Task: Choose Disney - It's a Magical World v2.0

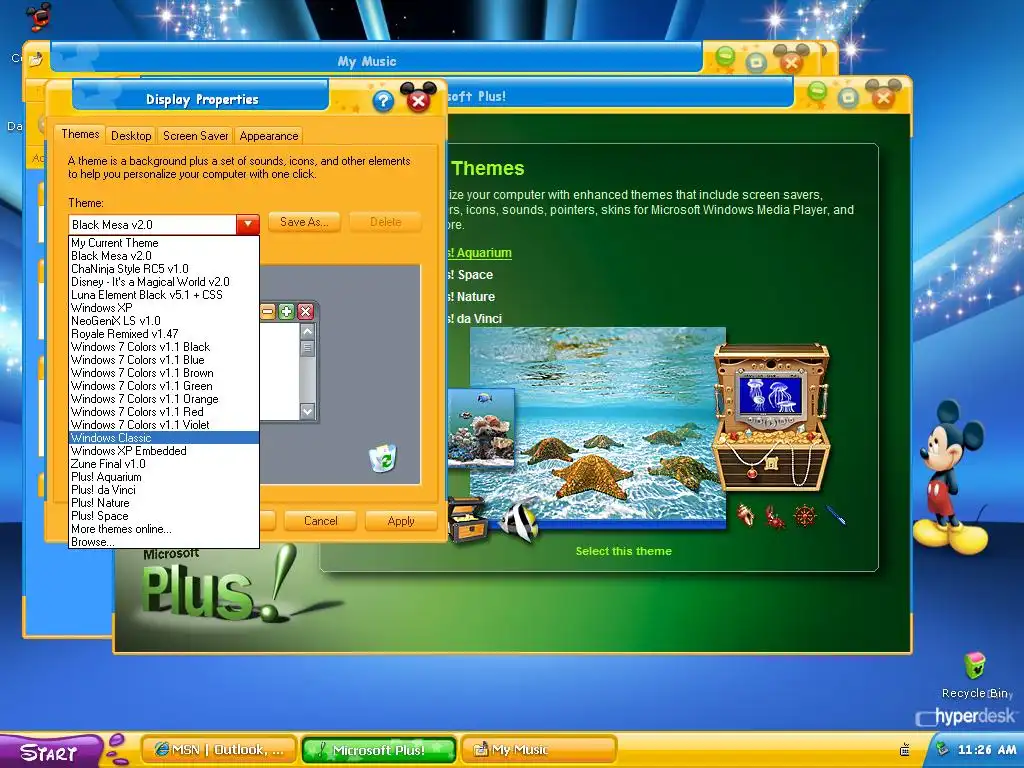Action: (164, 282)
